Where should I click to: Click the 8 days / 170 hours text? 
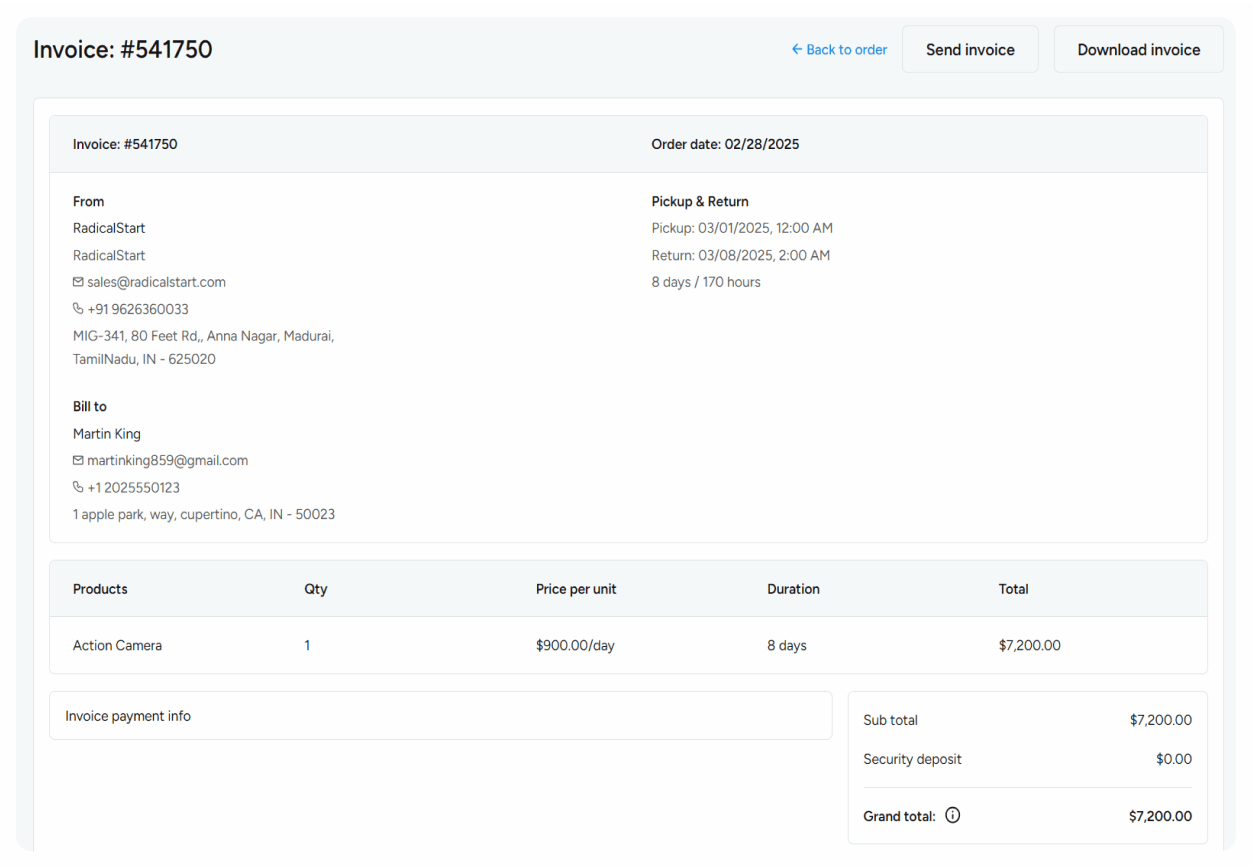(706, 282)
